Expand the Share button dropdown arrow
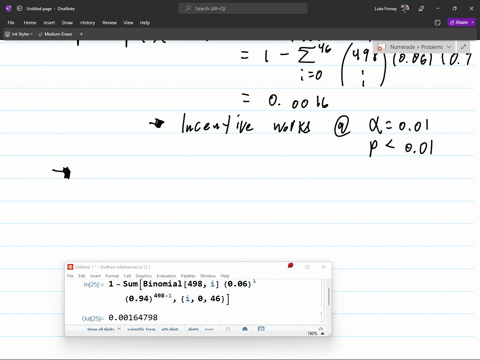 (473, 22)
